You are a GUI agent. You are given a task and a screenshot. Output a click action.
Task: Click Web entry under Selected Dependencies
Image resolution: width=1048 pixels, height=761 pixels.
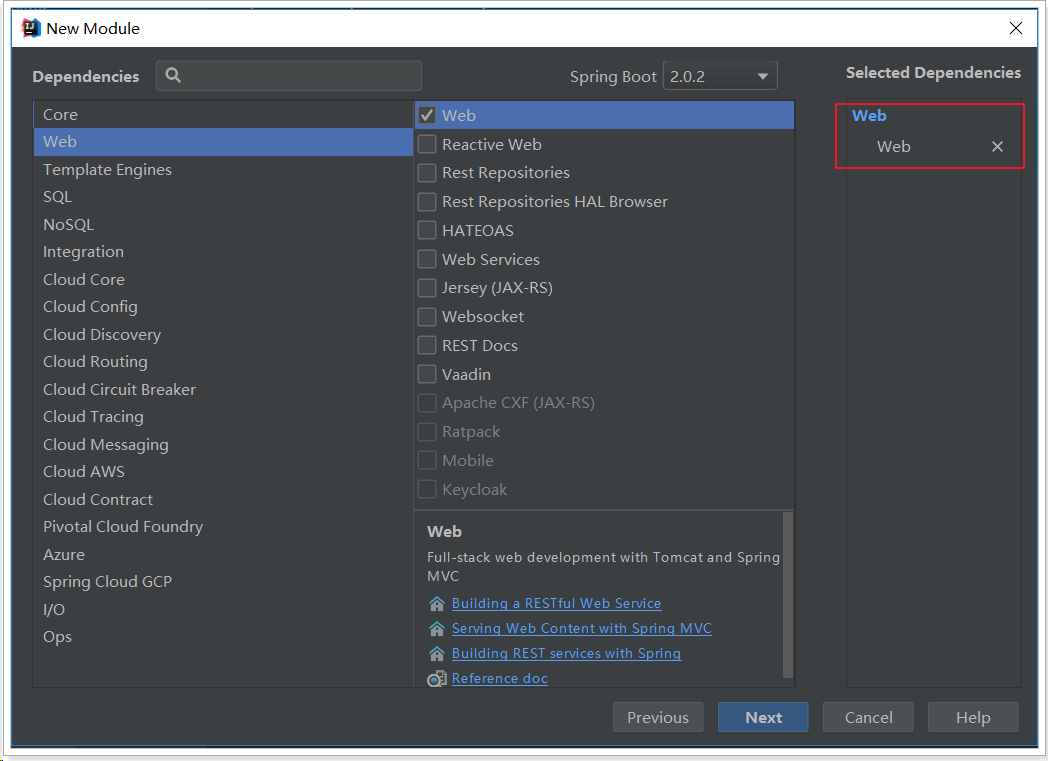tap(894, 146)
